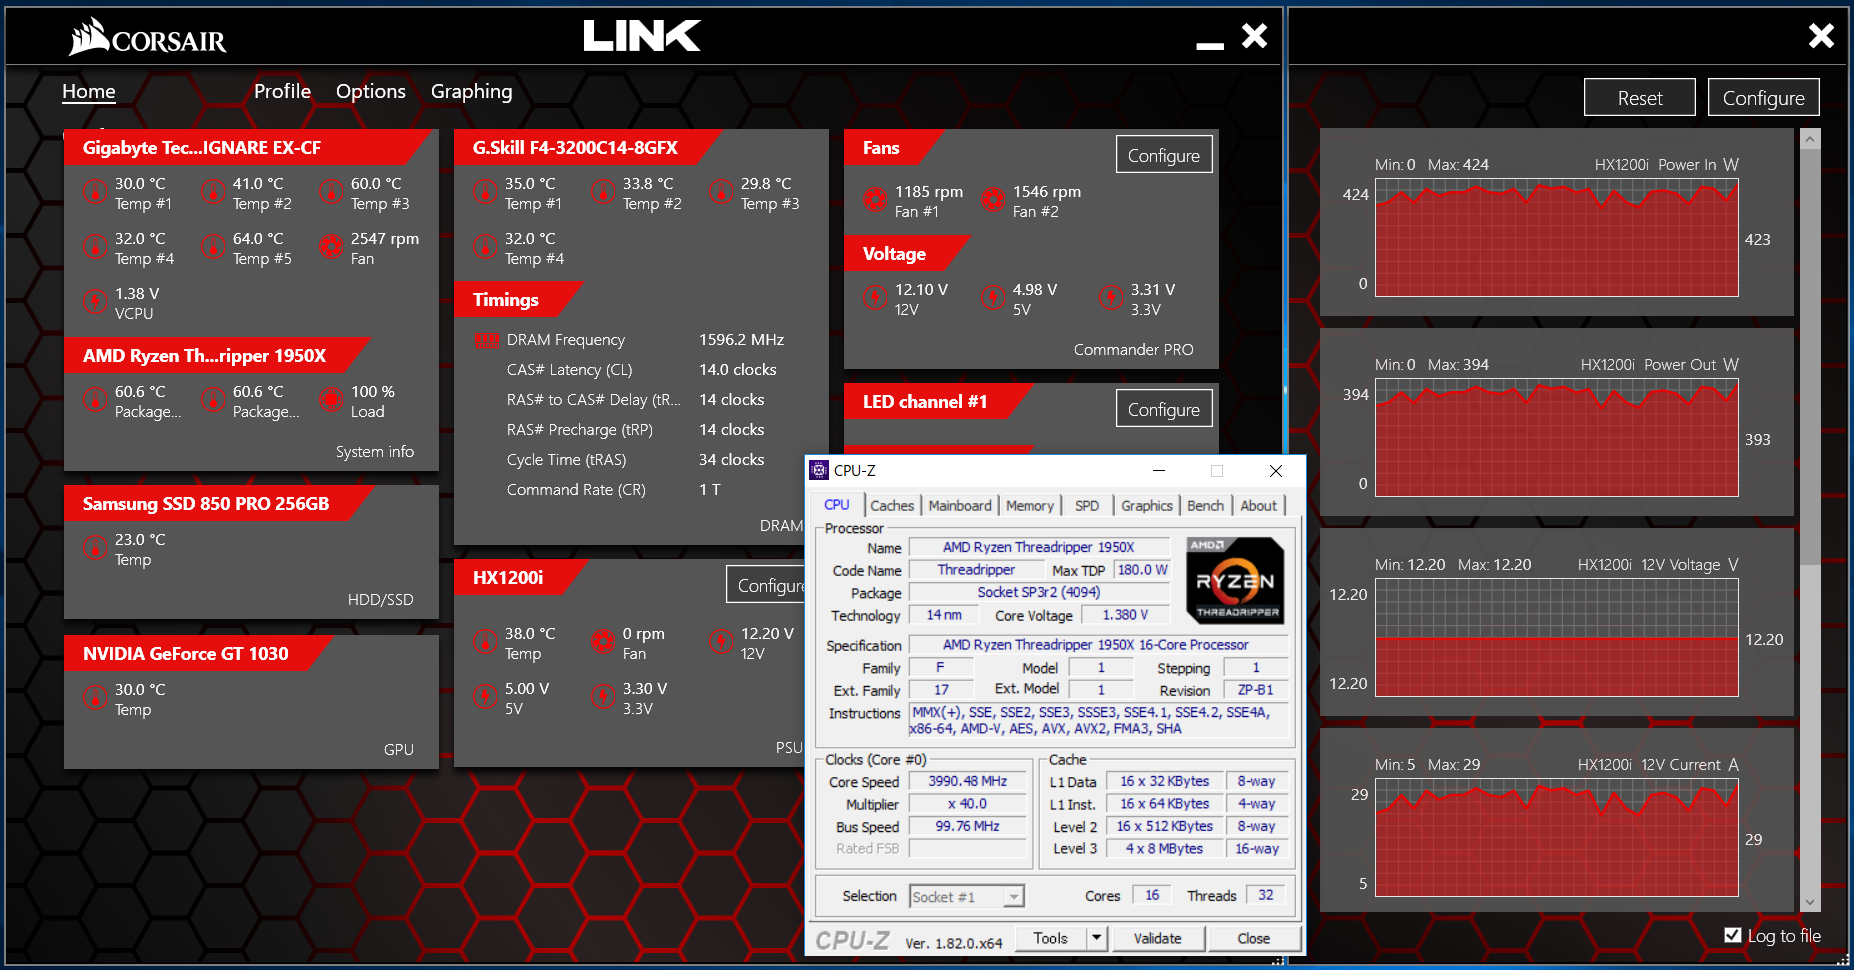Screen dimensions: 1854x970
Task: Click the HX1200i 12V Current graph
Action: [1557, 838]
